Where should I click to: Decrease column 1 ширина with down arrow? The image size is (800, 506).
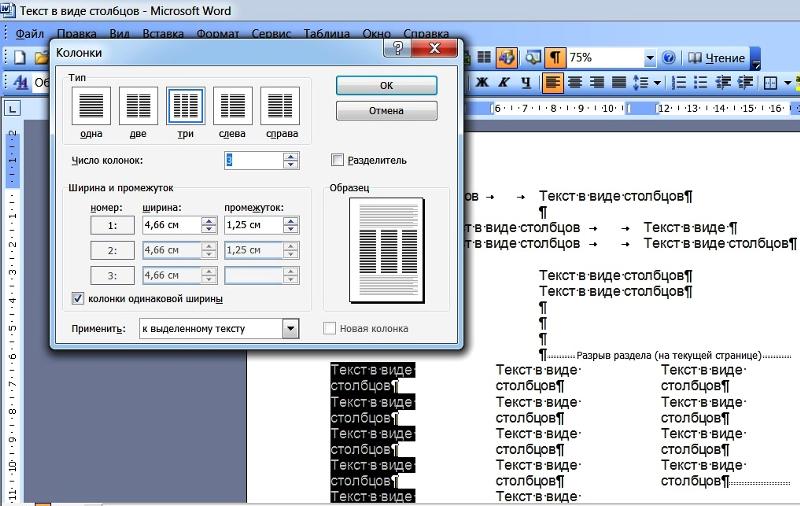[209, 229]
